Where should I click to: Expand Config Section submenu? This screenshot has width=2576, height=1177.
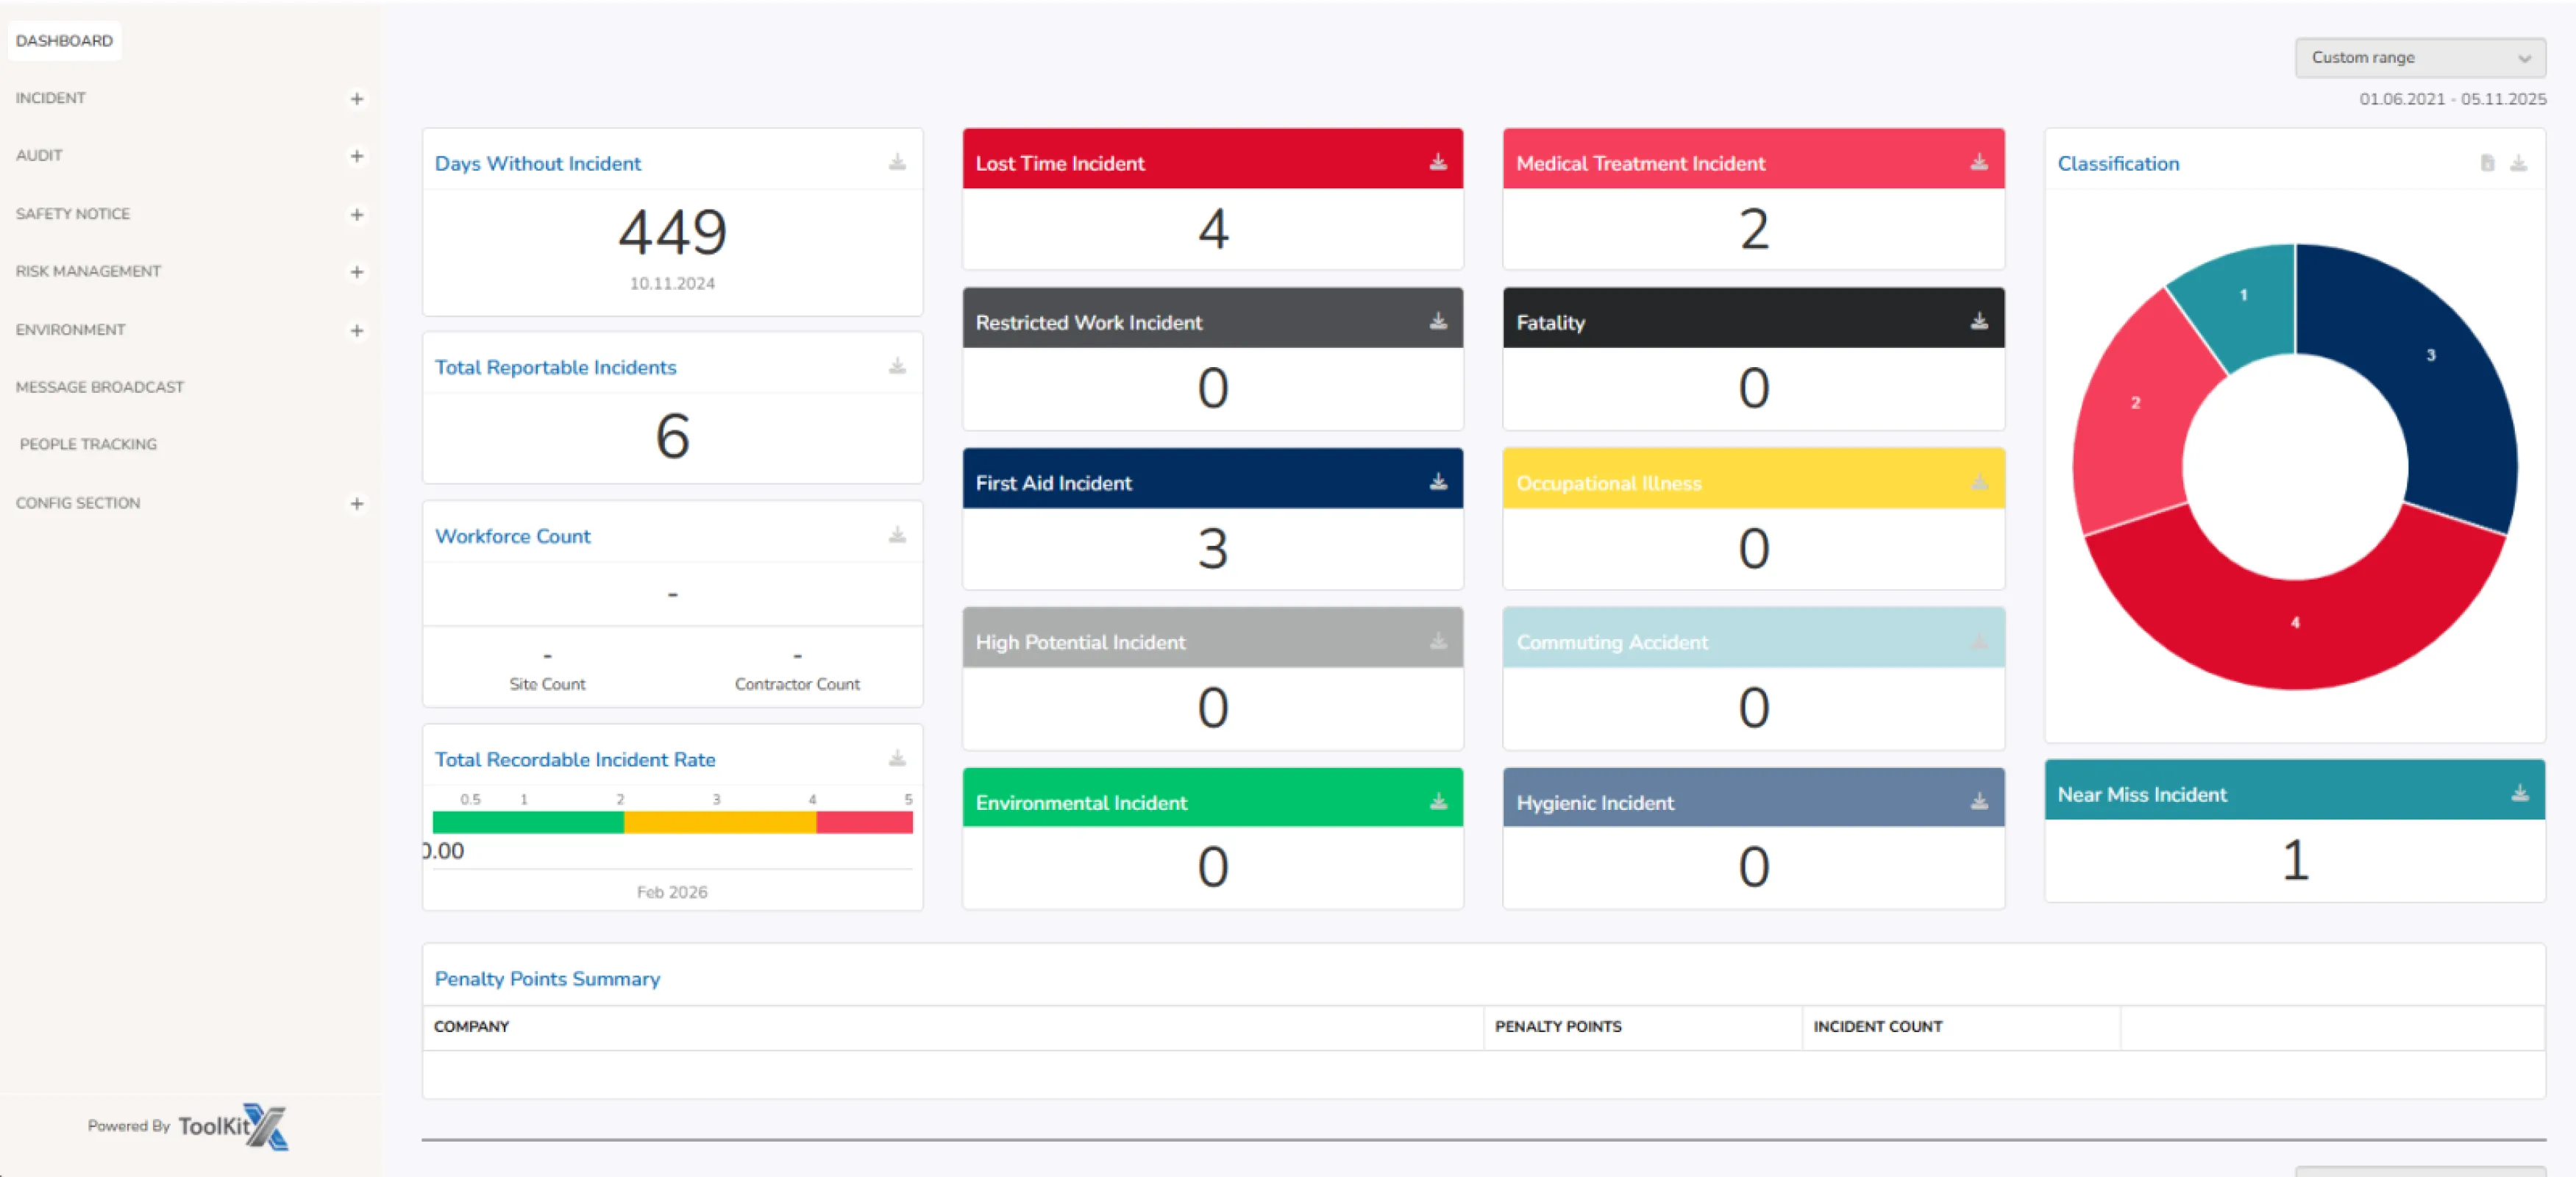point(356,503)
